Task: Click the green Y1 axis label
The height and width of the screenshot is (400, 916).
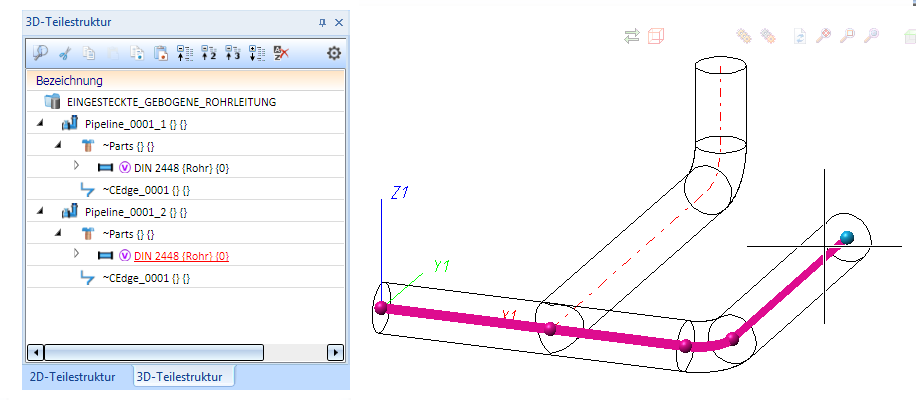Action: pyautogui.click(x=442, y=267)
